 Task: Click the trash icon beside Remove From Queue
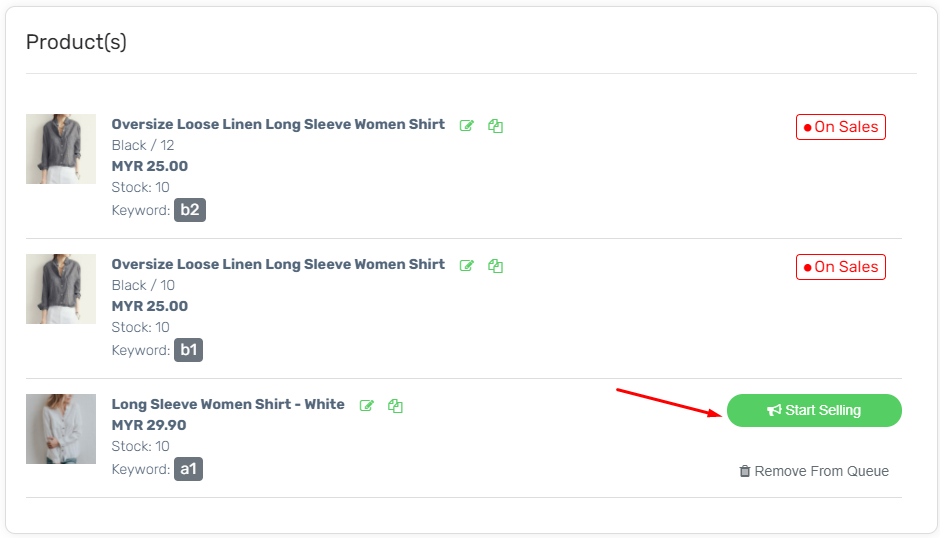pyautogui.click(x=744, y=471)
